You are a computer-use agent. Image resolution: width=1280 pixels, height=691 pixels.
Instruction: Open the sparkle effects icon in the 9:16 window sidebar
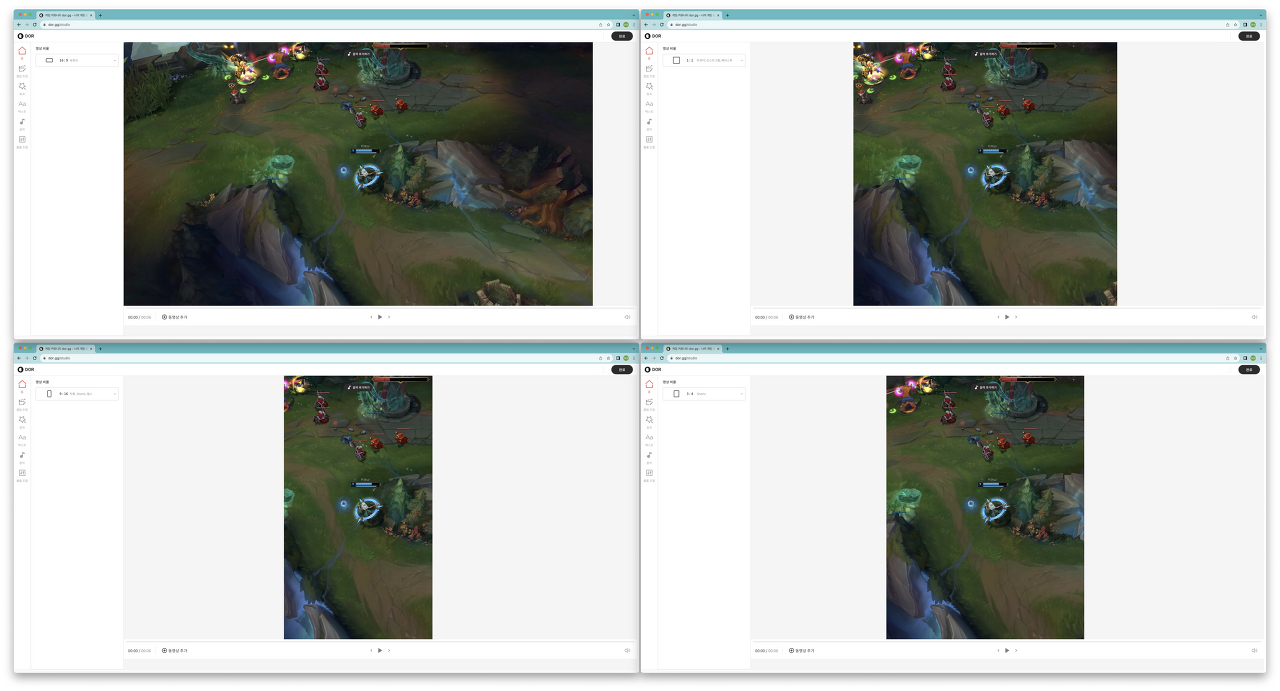tap(22, 421)
